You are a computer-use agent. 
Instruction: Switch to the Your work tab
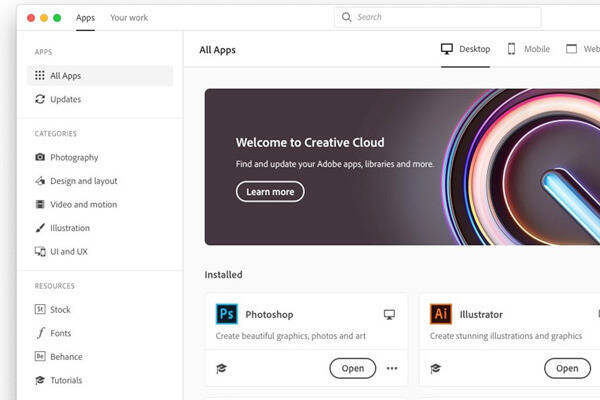127,17
